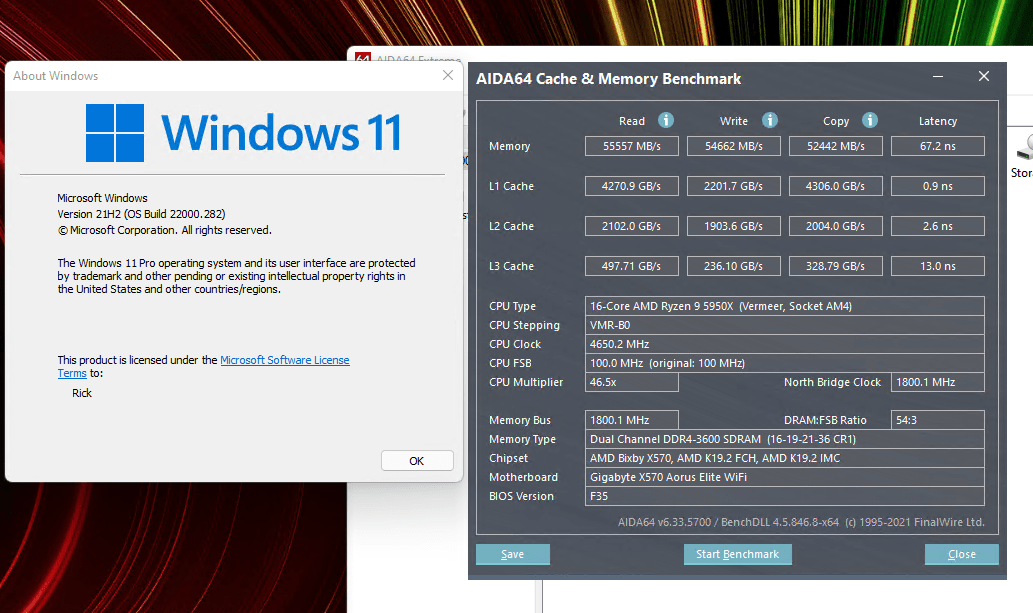The image size is (1033, 613).
Task: Save the benchmark results
Action: (513, 554)
